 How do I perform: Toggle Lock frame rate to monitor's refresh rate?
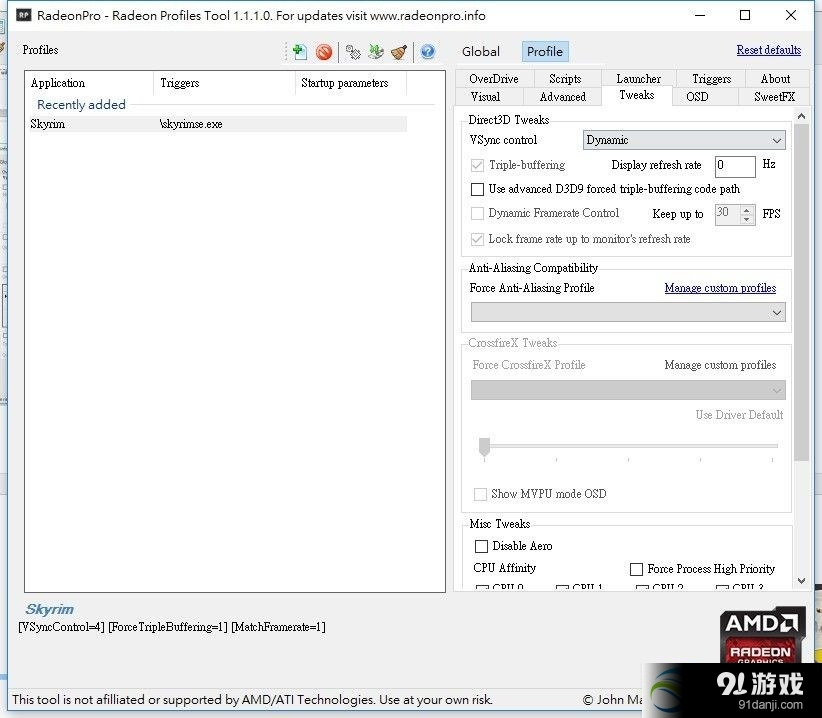(477, 240)
